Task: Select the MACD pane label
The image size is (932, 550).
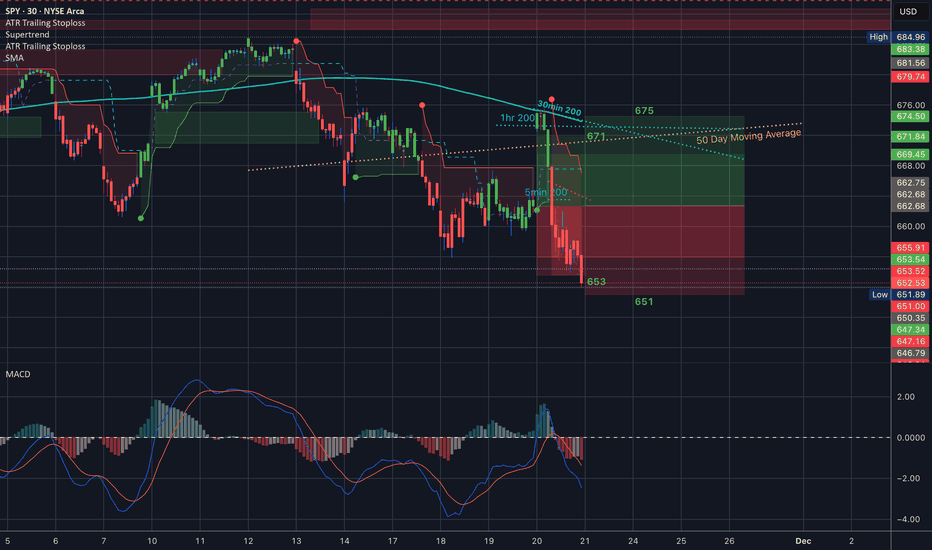Action: (x=18, y=374)
